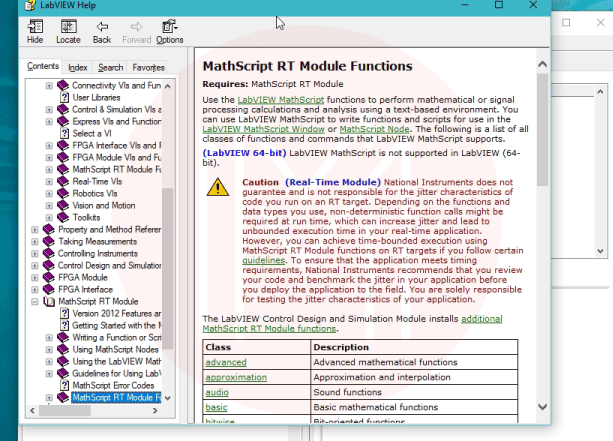Select Taking Measurements book icon

49,242
